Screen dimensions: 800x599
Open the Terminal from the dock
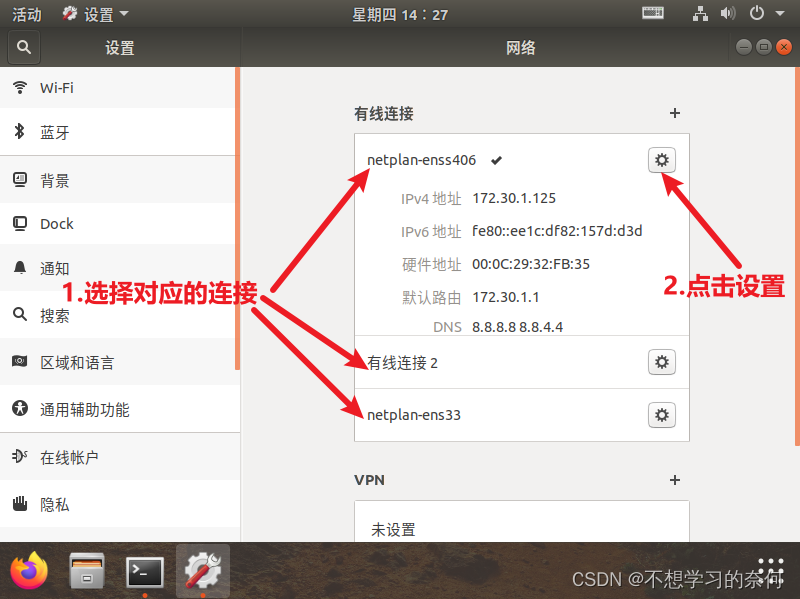[145, 572]
